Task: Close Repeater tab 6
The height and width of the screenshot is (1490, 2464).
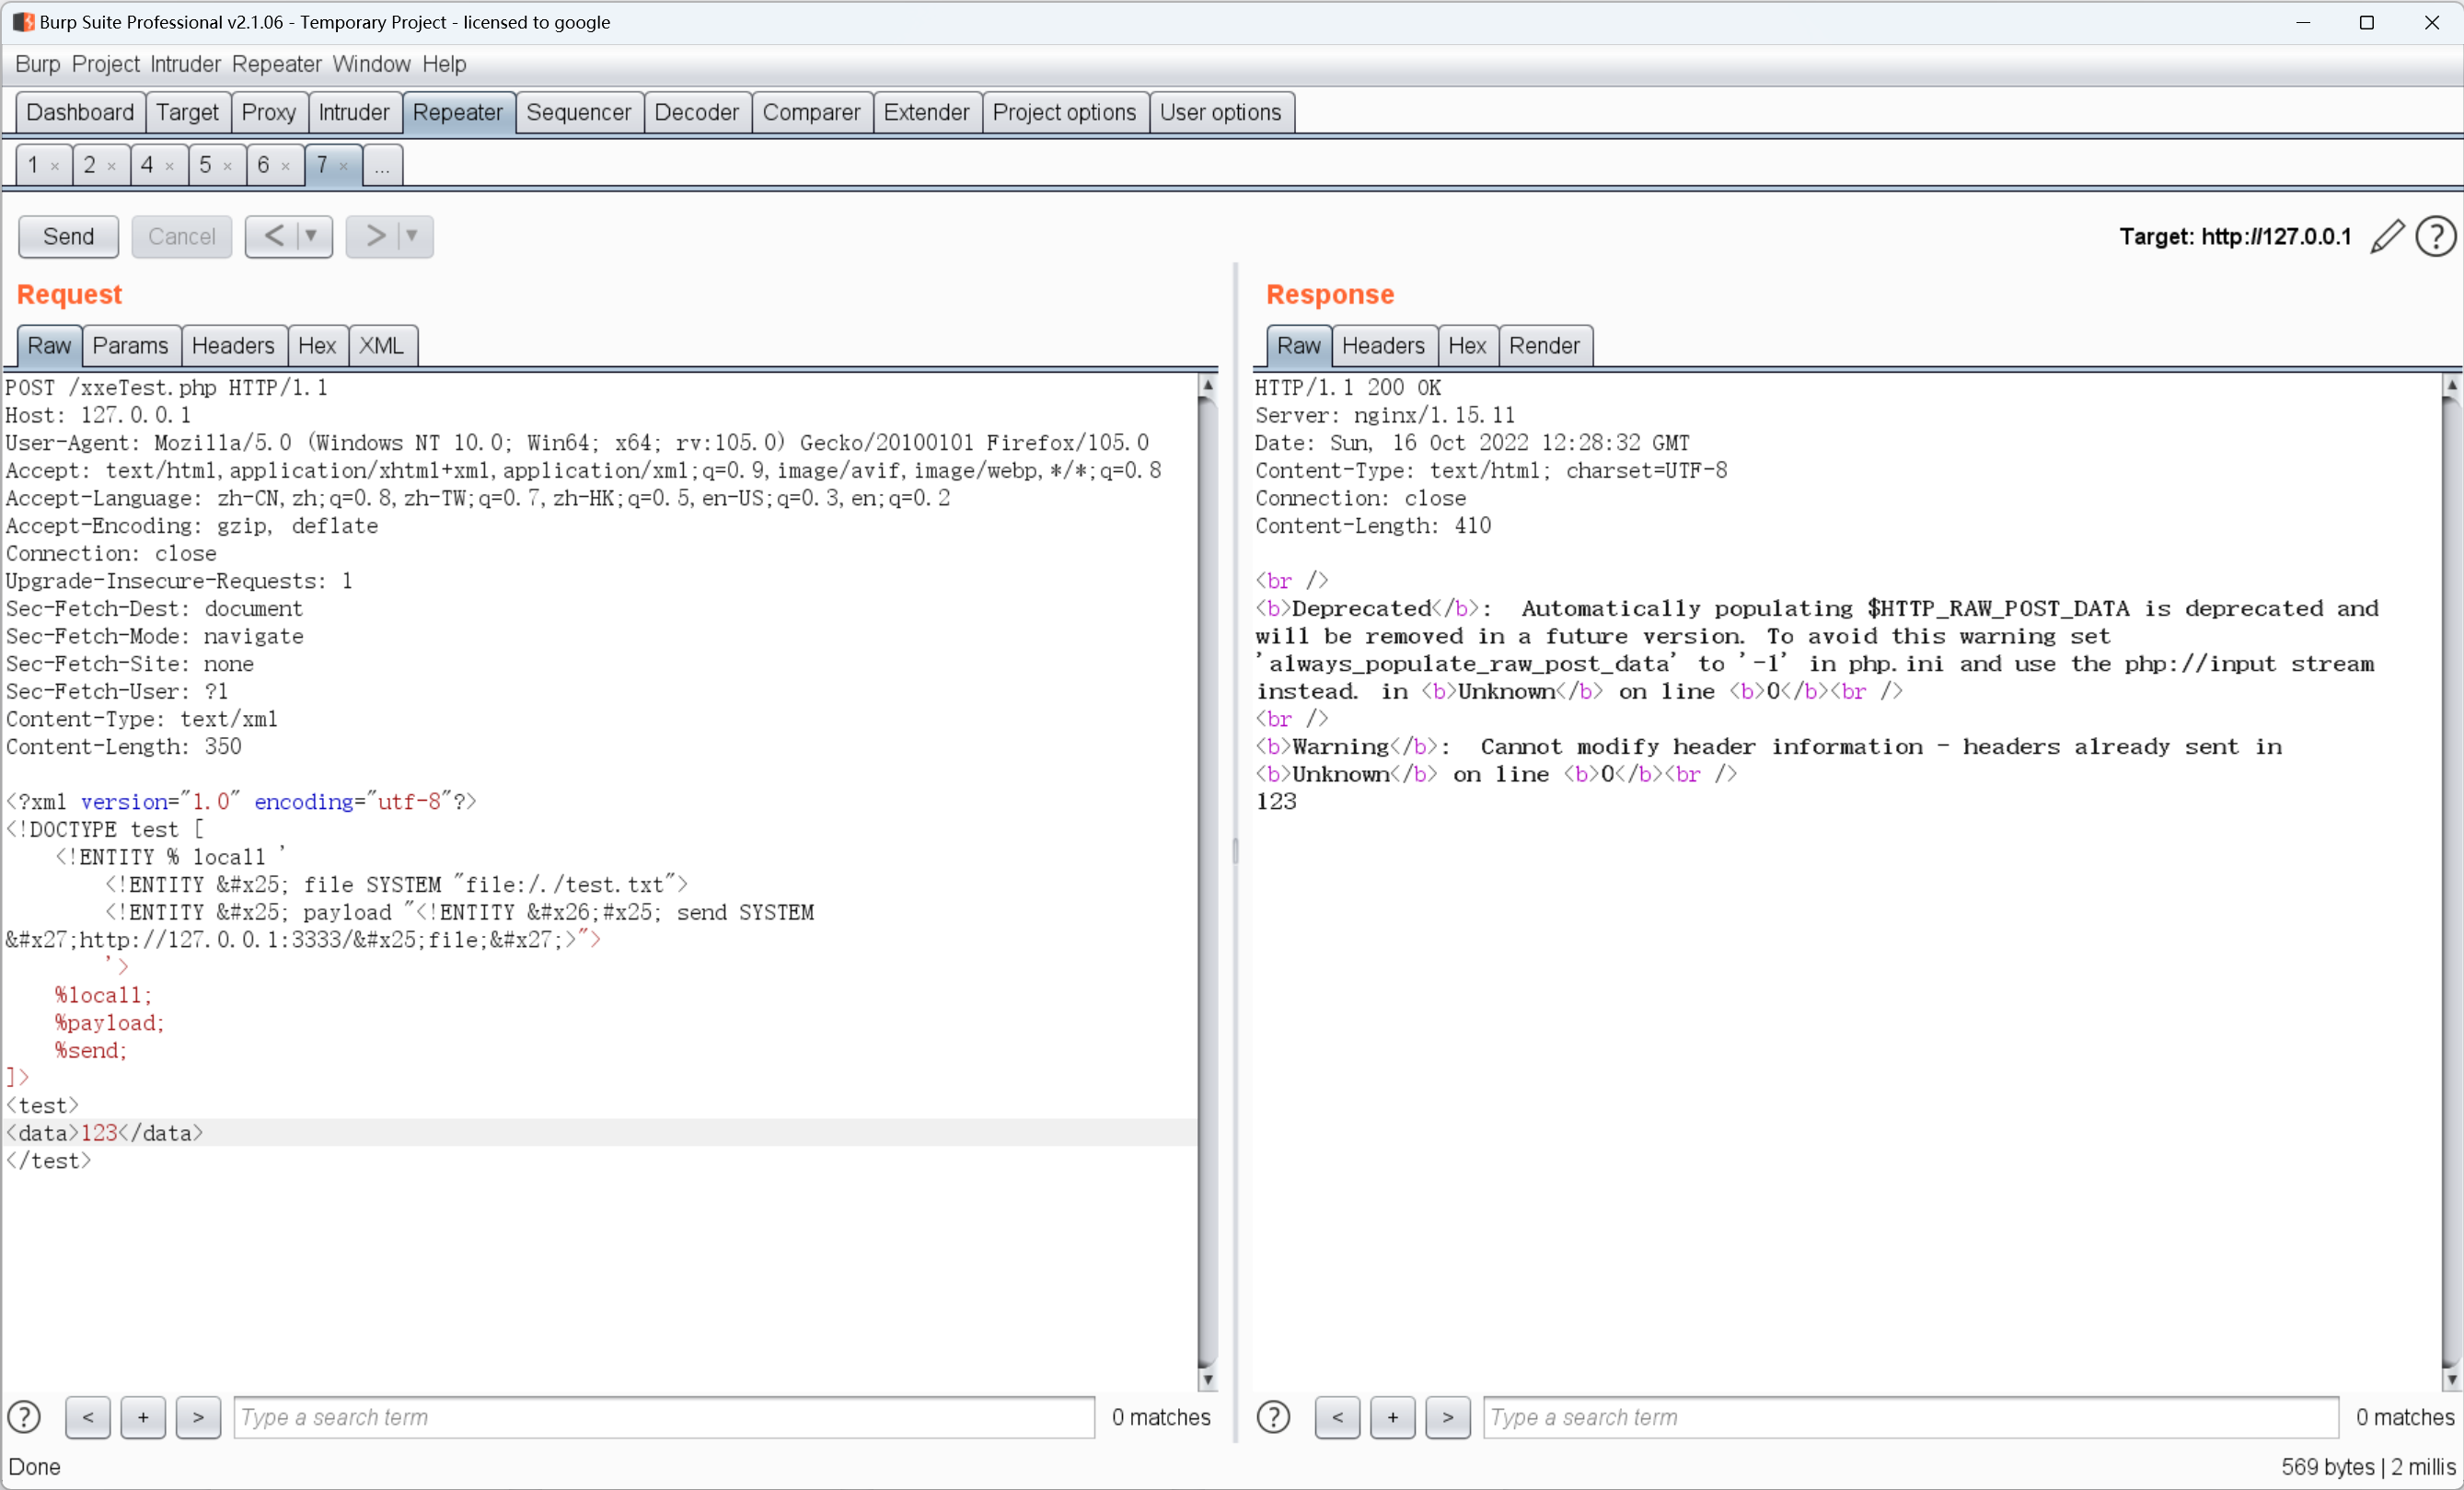Action: coord(286,166)
